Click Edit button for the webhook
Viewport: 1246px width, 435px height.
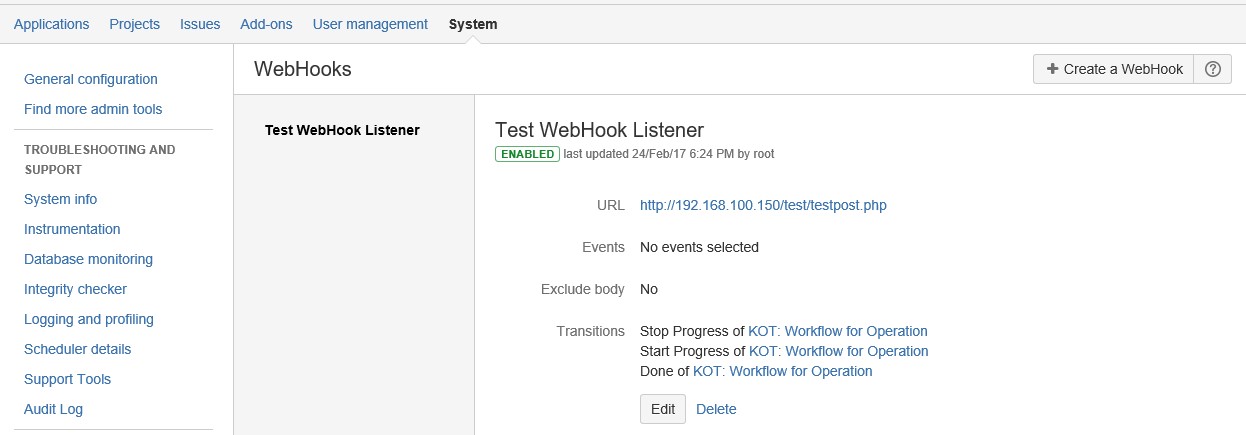point(663,409)
